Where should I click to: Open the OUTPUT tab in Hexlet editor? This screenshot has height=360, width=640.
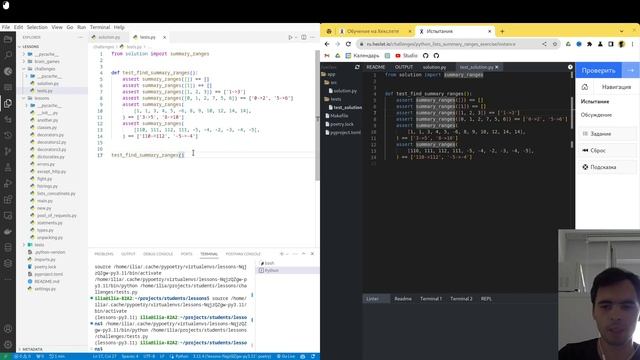(x=404, y=67)
